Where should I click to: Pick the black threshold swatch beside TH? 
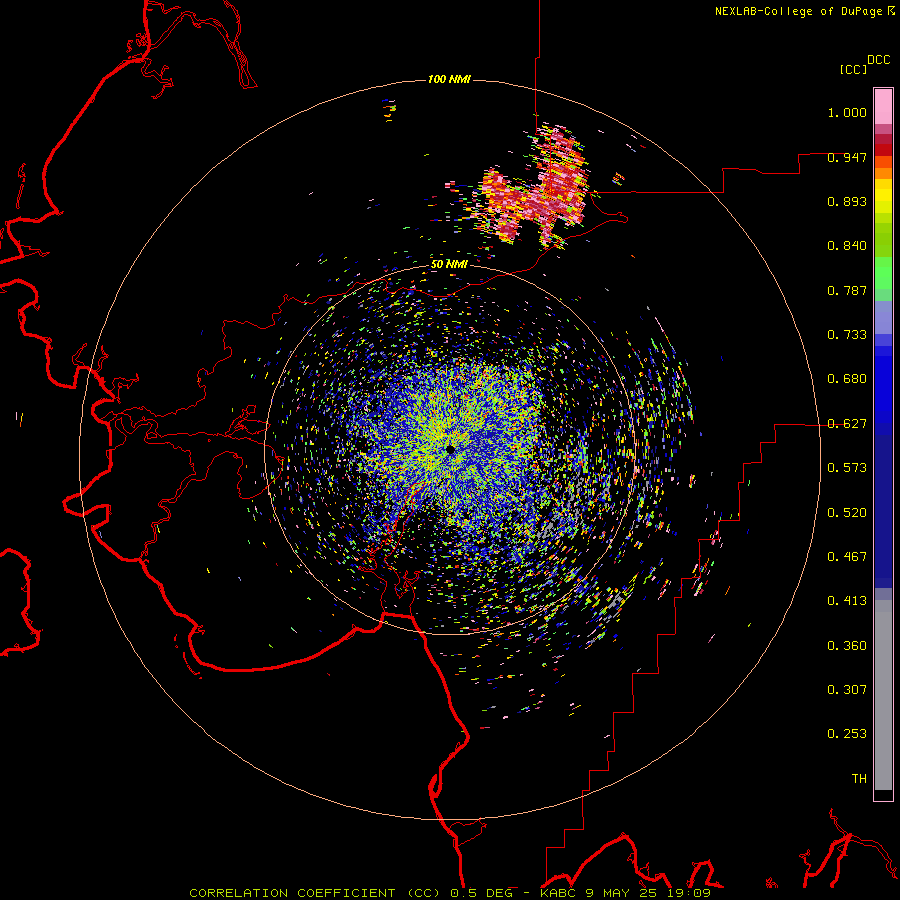(883, 795)
